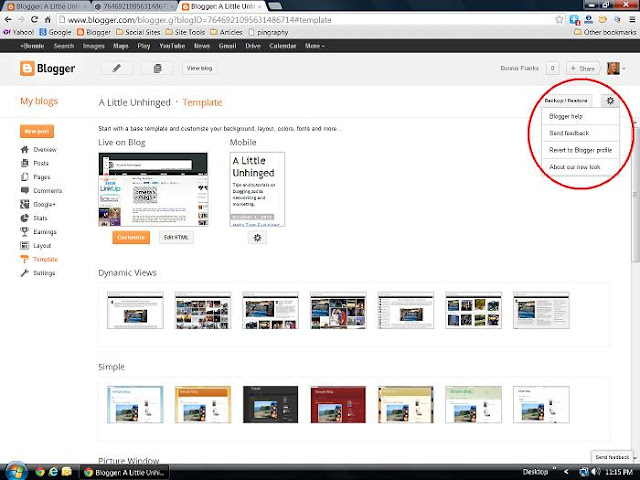Click the volume icon in system tray
Viewport: 640px width, 480px height.
pos(595,472)
